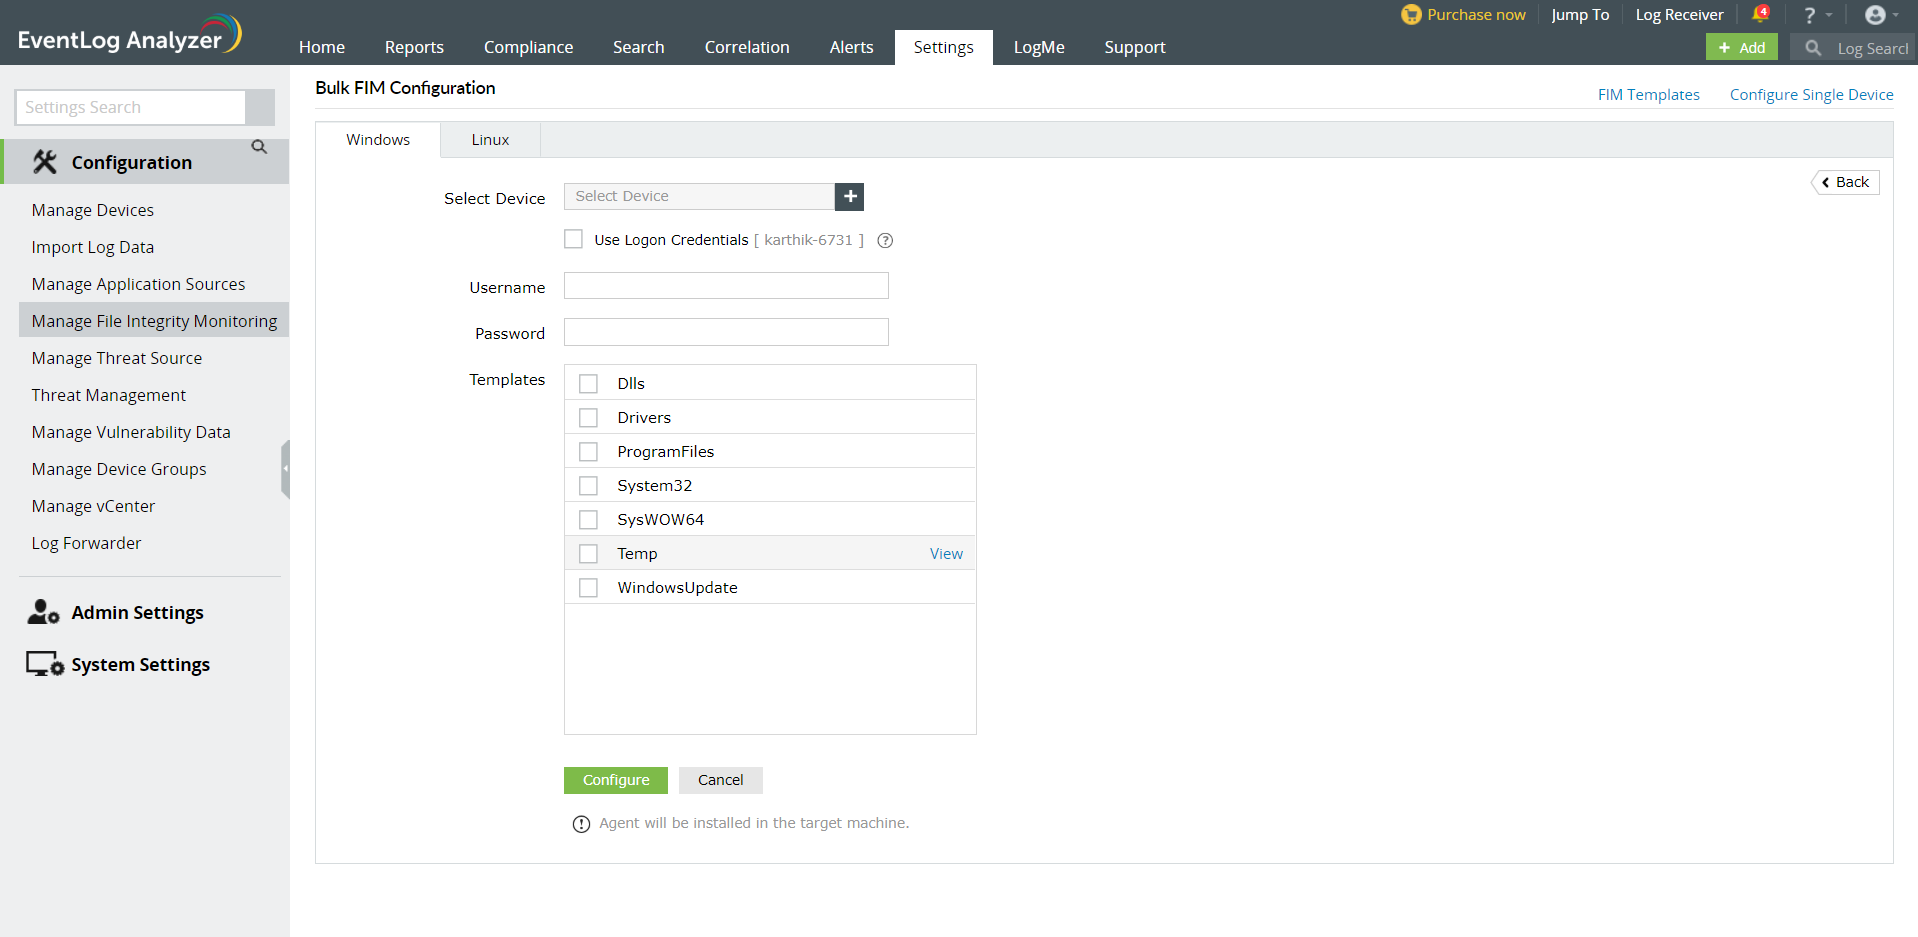Click the green Add button

tap(1741, 47)
